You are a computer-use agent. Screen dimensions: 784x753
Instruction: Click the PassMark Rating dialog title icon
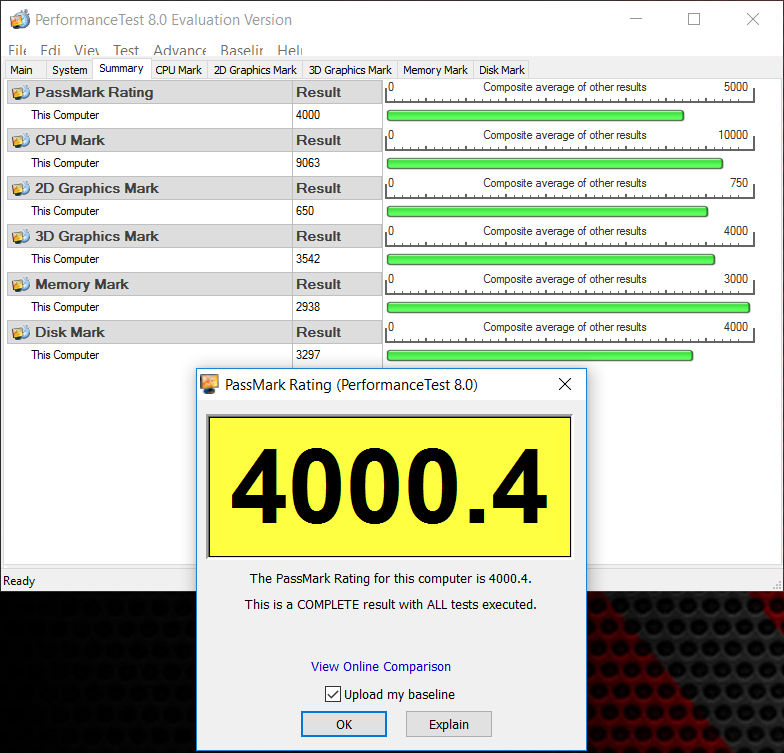click(210, 384)
